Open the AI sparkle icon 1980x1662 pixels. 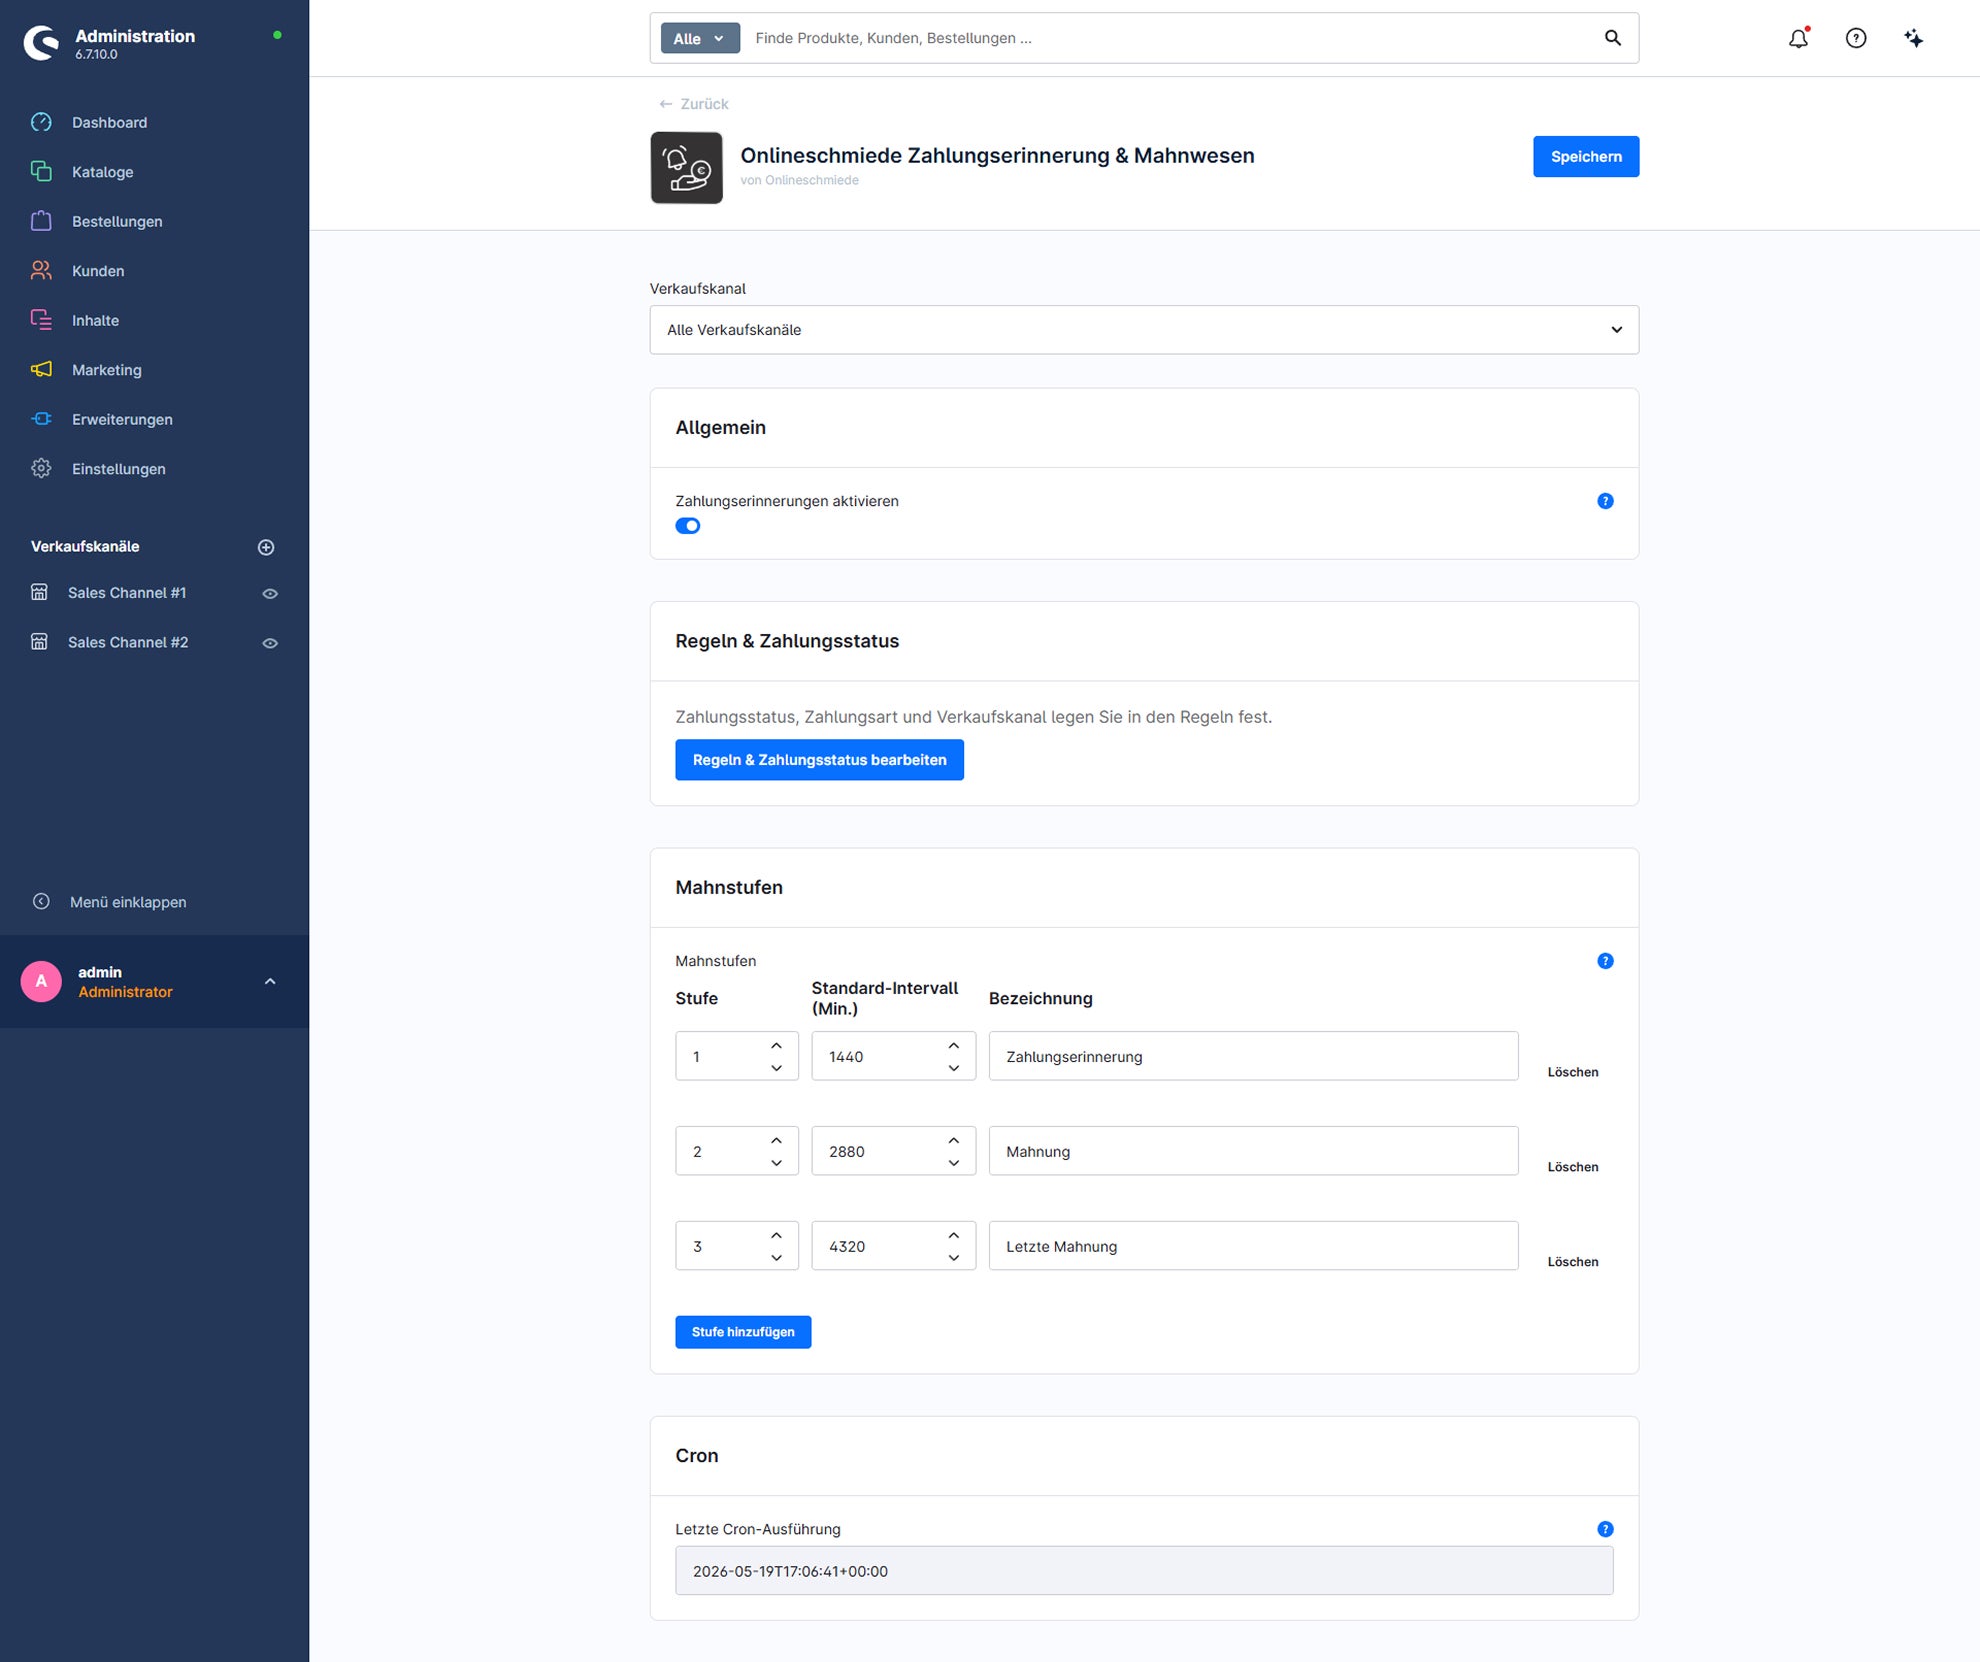tap(1913, 38)
